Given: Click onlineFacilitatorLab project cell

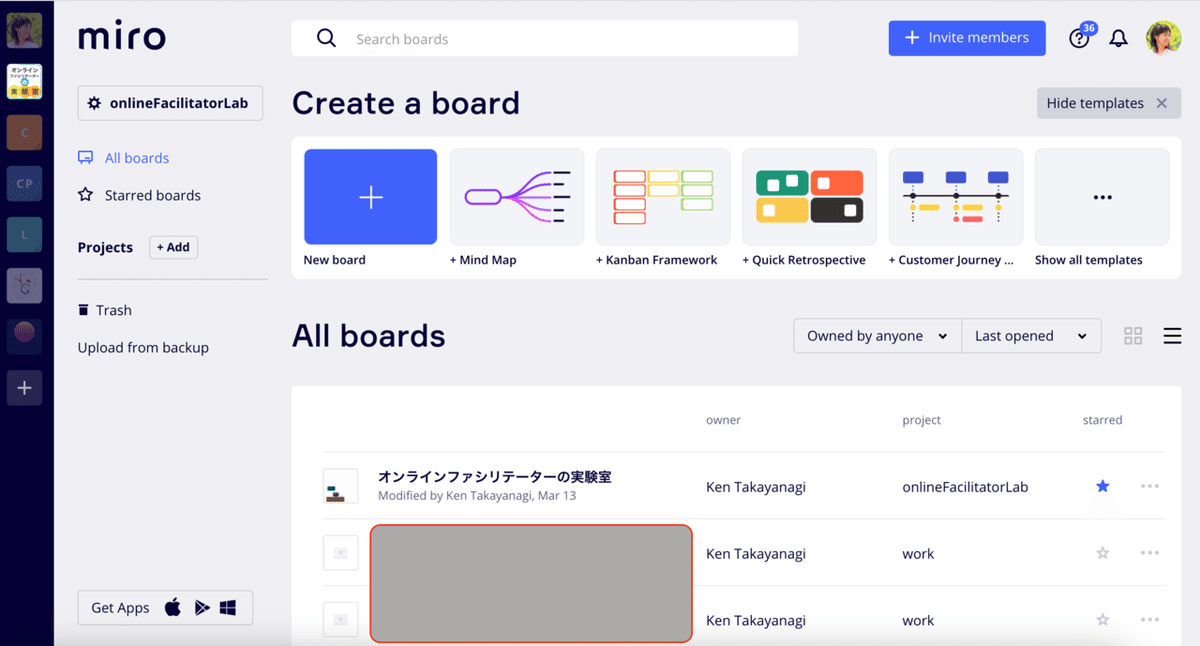Looking at the screenshot, I should (x=965, y=487).
